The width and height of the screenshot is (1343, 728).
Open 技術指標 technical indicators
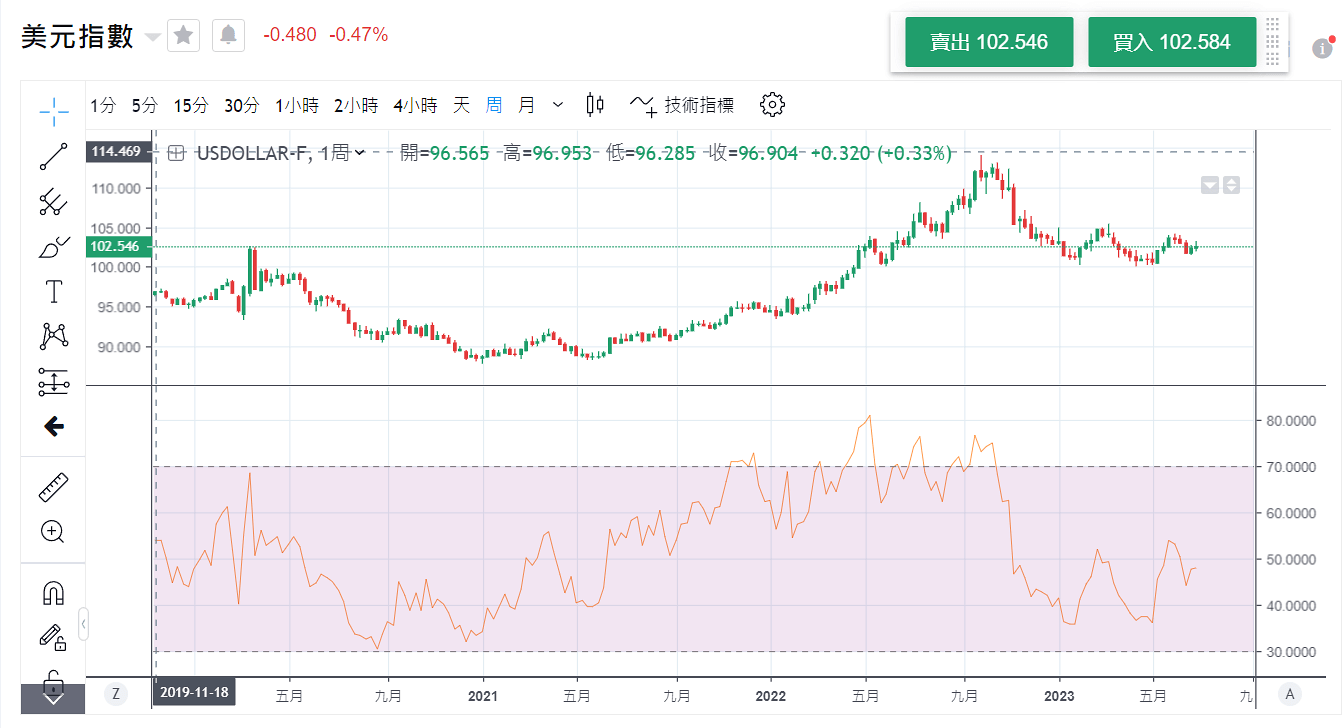(x=682, y=104)
